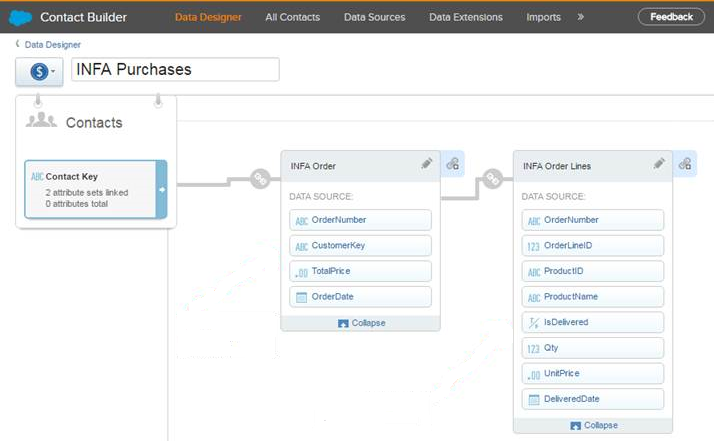Edit INFA Order Lines with the pencil icon
Image resolution: width=715 pixels, height=441 pixels.
click(659, 163)
